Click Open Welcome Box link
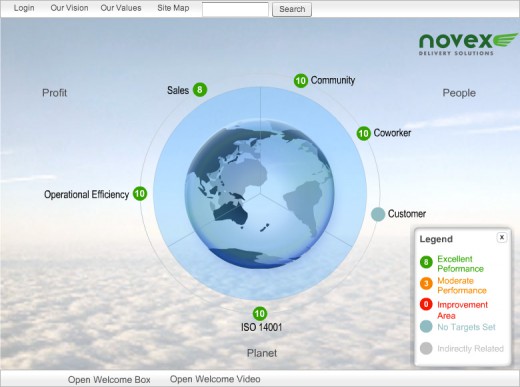The width and height of the screenshot is (520, 387). pyautogui.click(x=109, y=380)
